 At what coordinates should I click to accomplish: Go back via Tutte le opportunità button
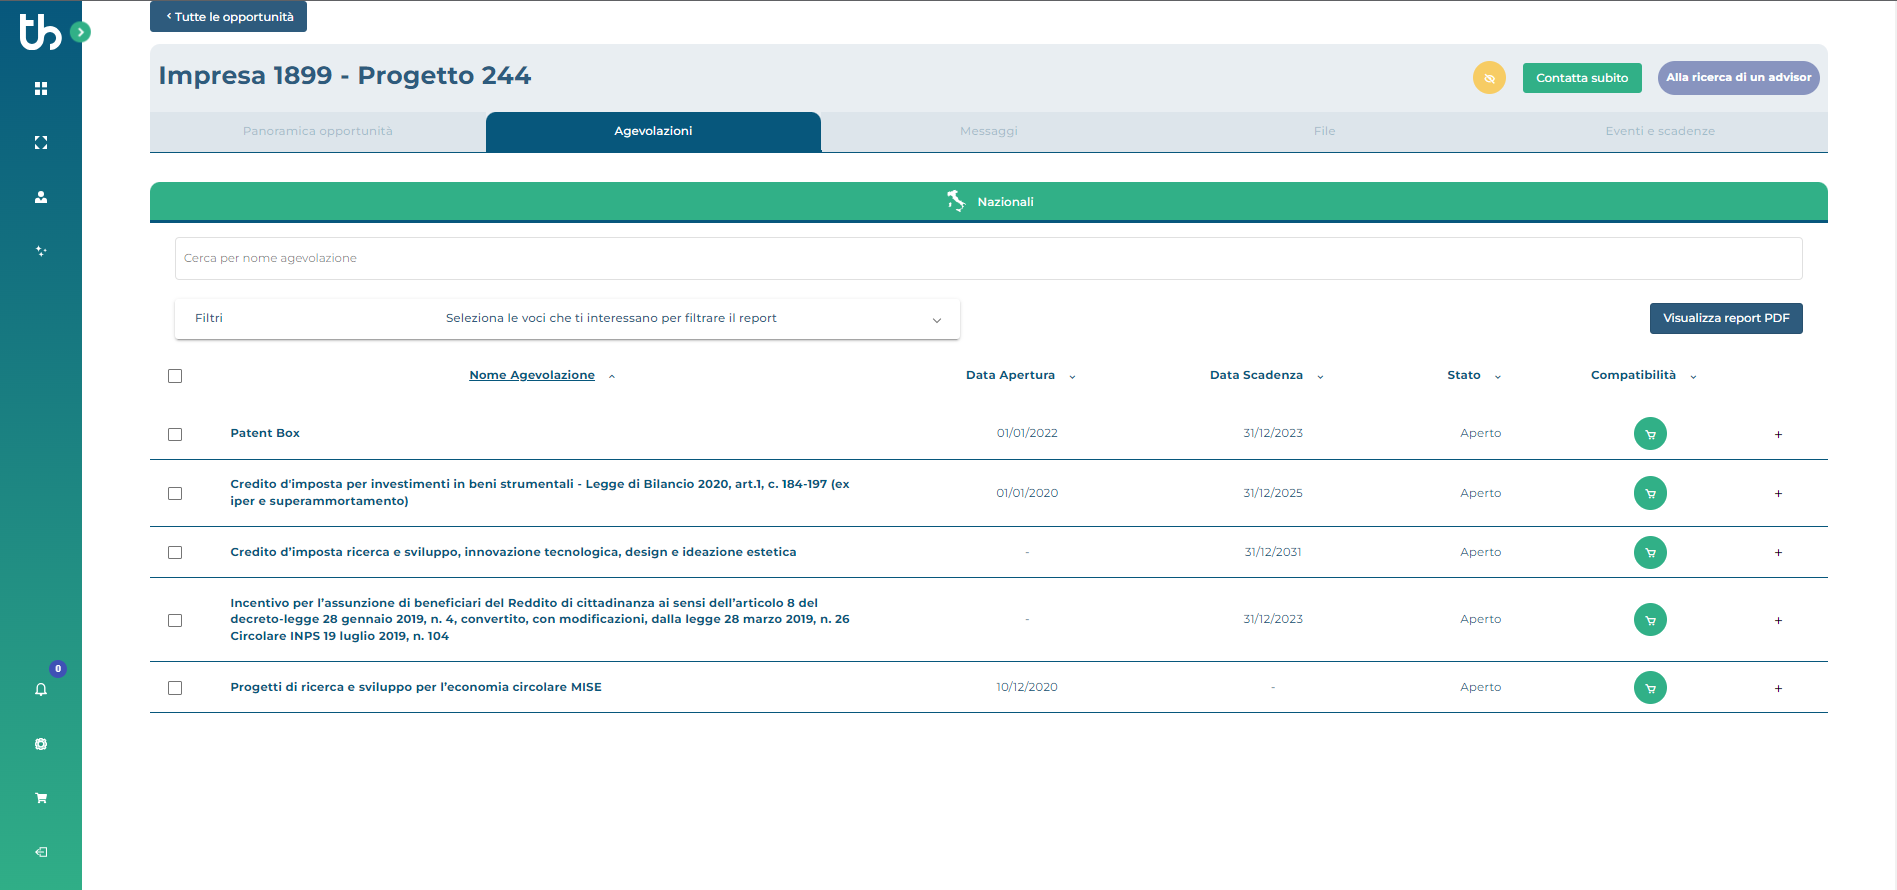(x=228, y=17)
